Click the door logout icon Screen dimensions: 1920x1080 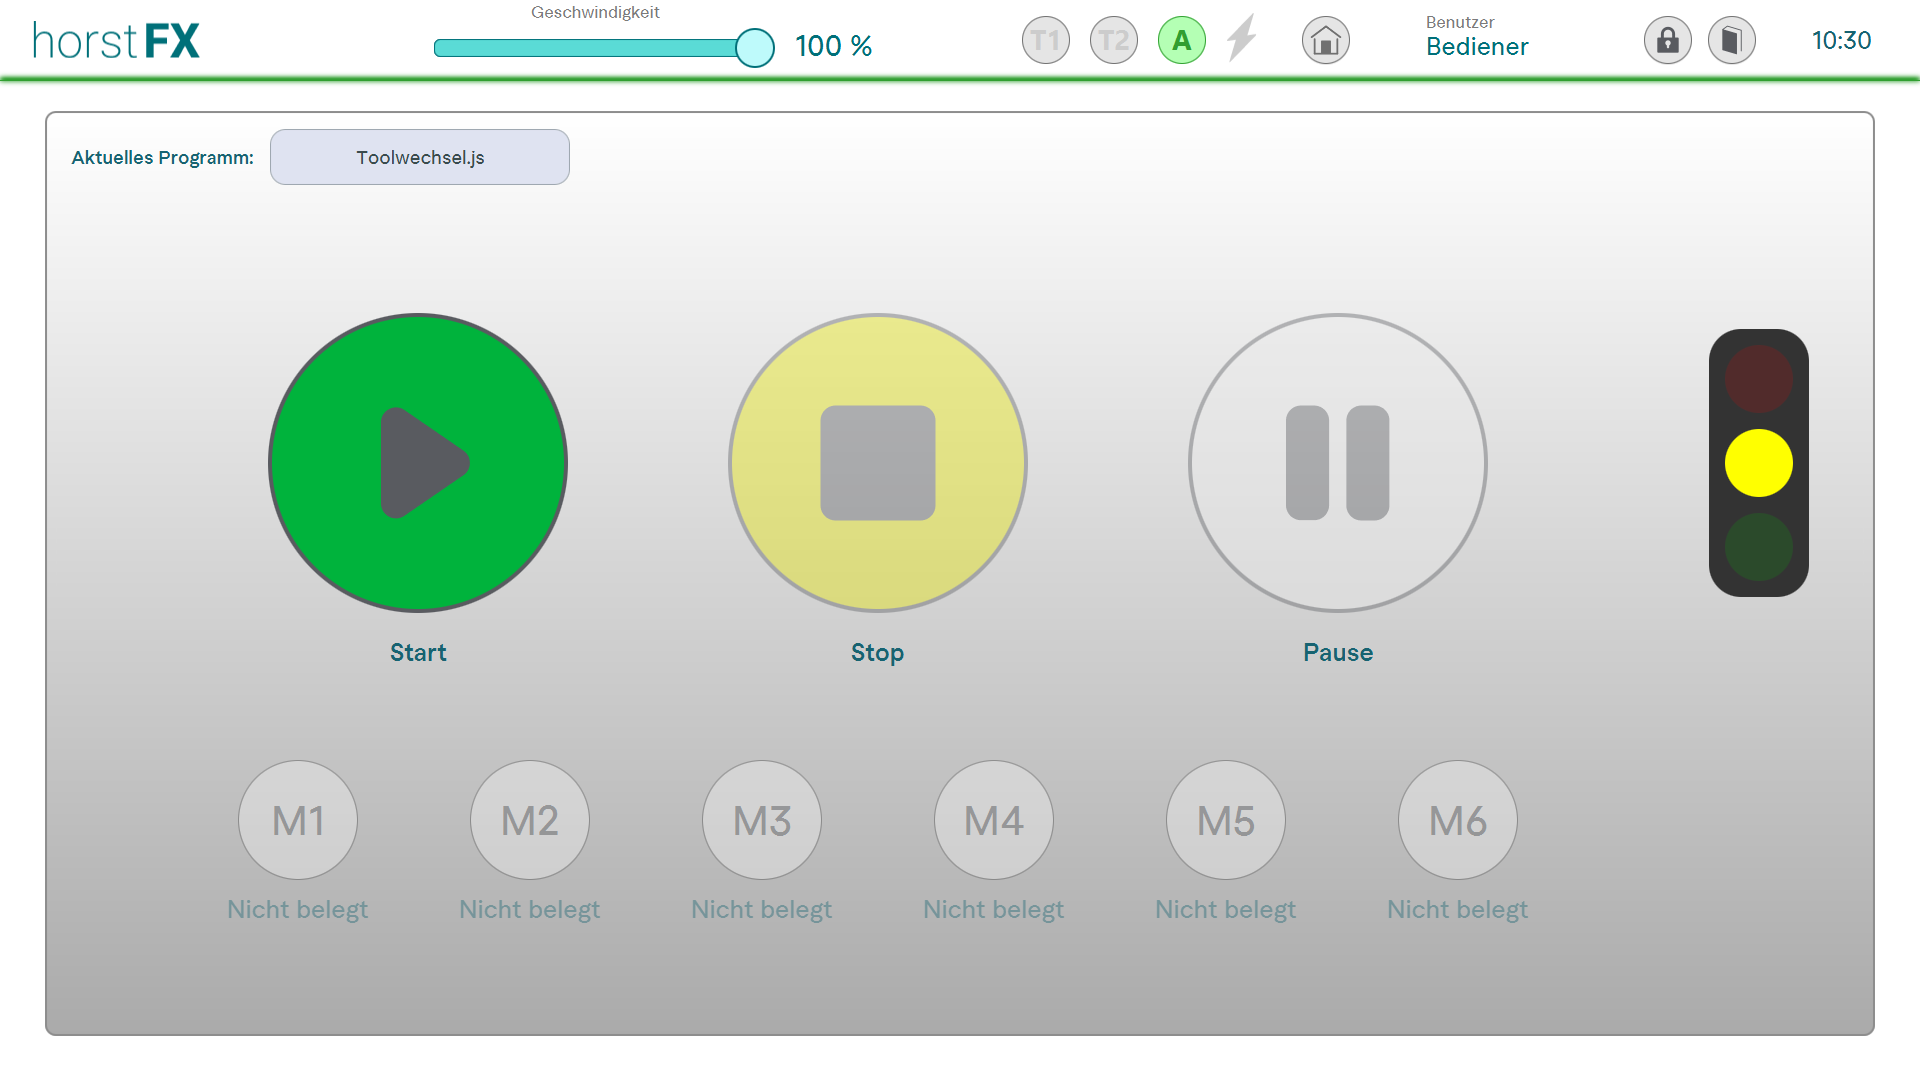point(1731,41)
